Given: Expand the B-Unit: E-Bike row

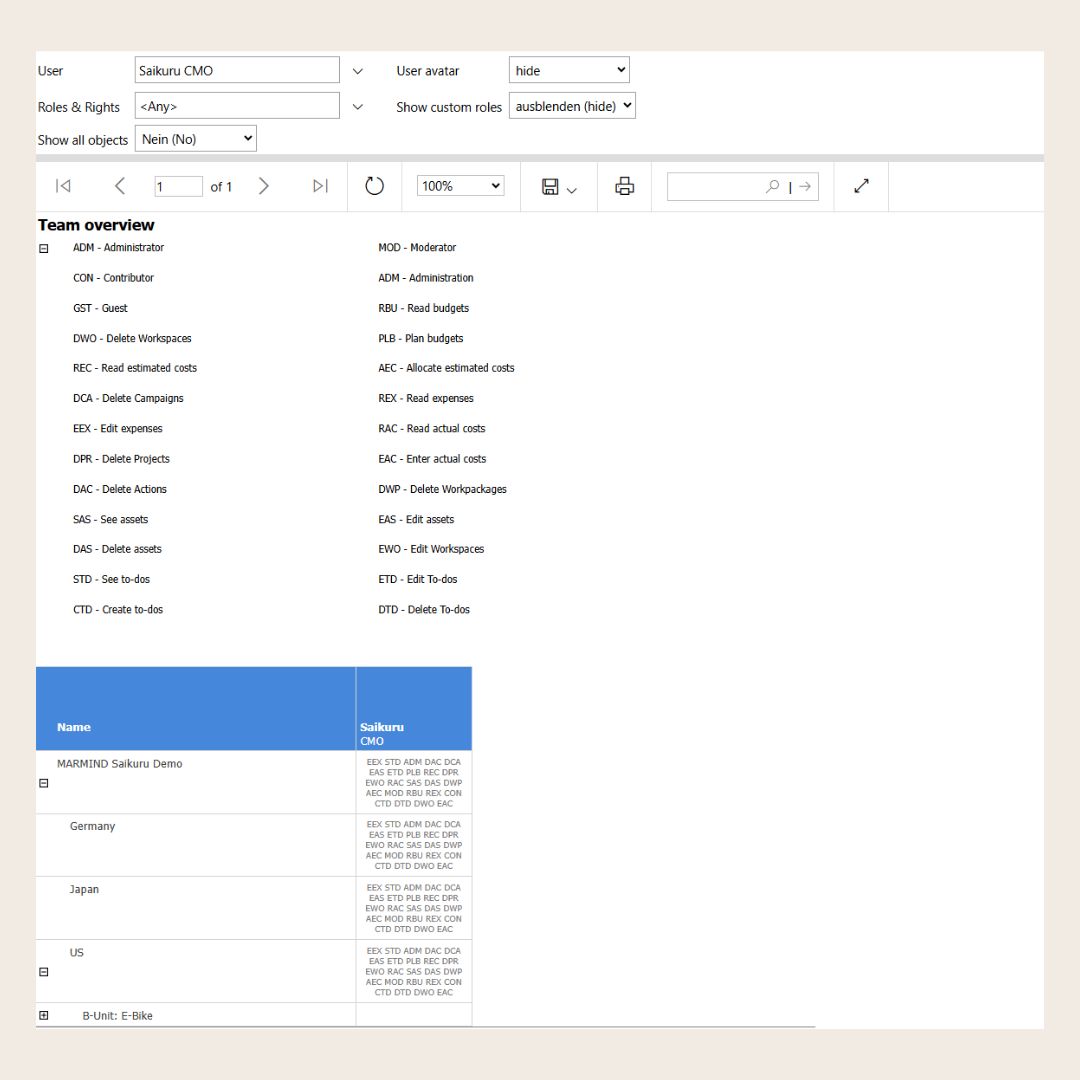Looking at the screenshot, I should point(44,1016).
